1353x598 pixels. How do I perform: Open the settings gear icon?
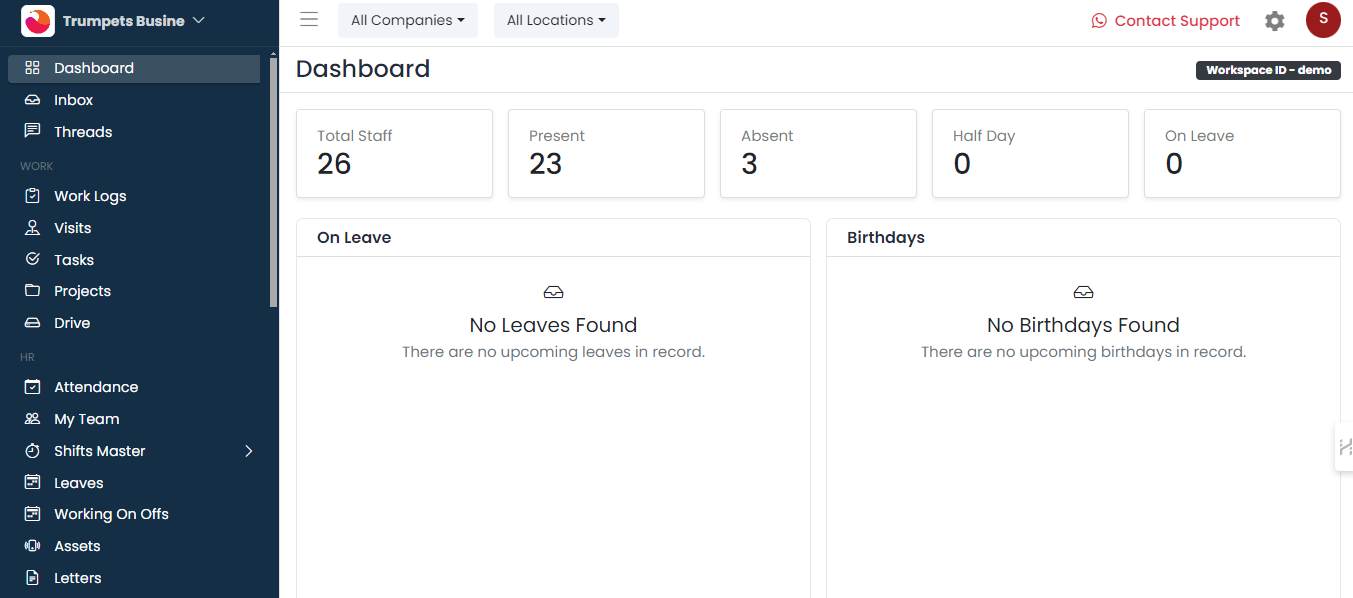coord(1274,21)
